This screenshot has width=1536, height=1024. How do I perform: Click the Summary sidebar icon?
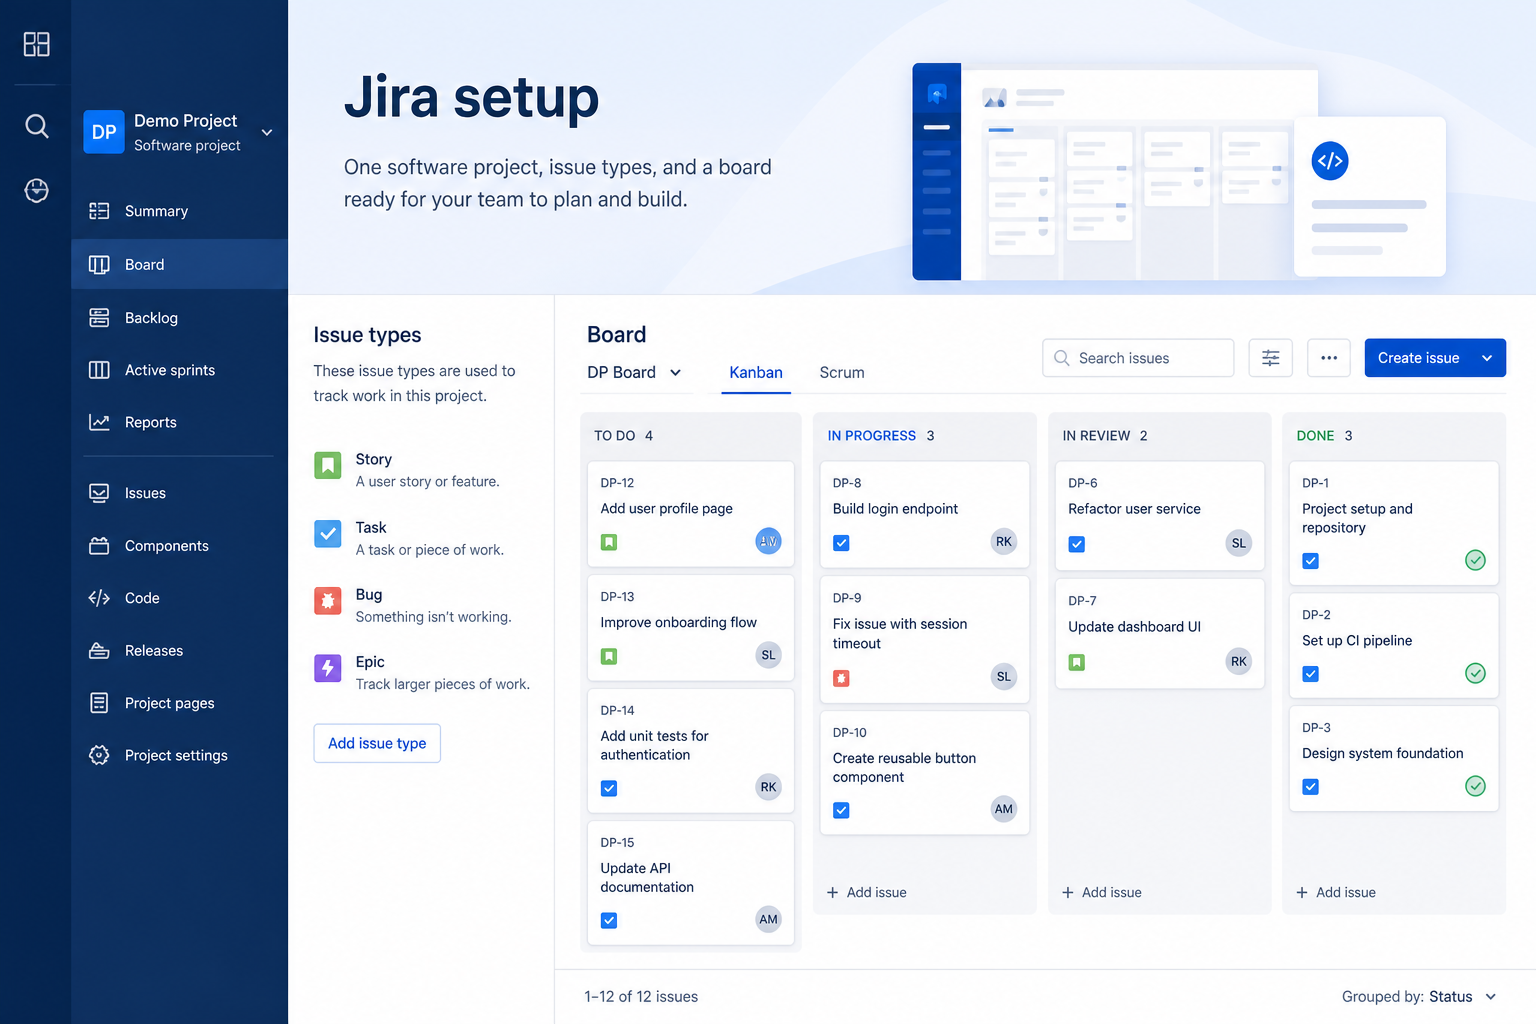point(99,211)
